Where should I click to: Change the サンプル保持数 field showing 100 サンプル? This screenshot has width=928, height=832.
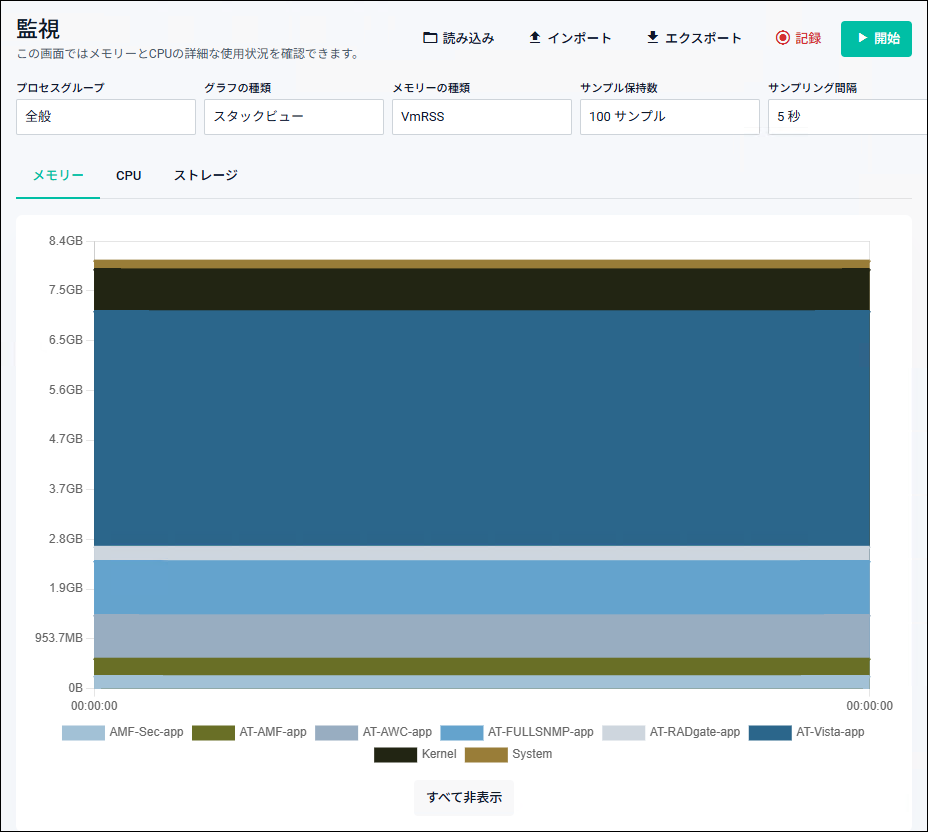tap(670, 117)
